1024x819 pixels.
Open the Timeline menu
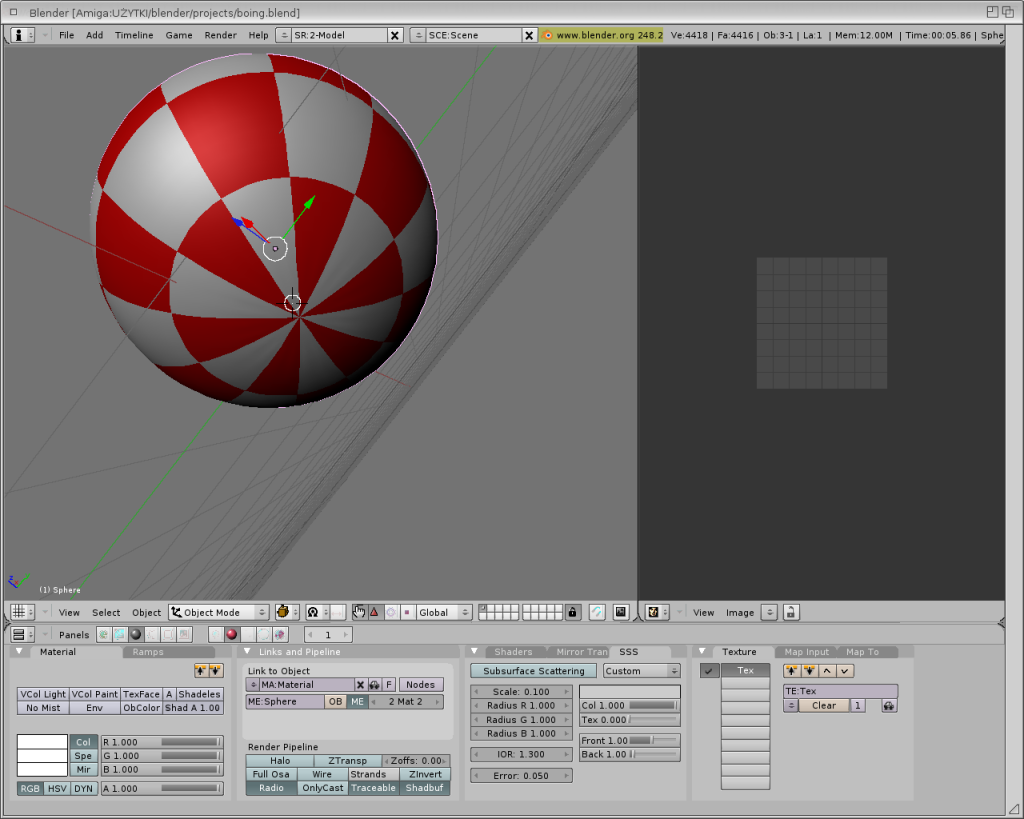tap(134, 35)
